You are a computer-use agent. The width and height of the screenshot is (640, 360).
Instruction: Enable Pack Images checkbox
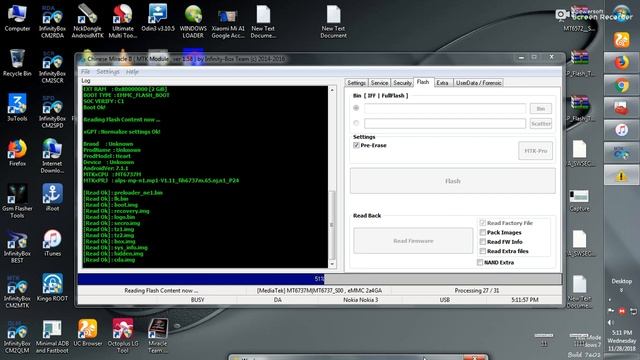(x=482, y=232)
